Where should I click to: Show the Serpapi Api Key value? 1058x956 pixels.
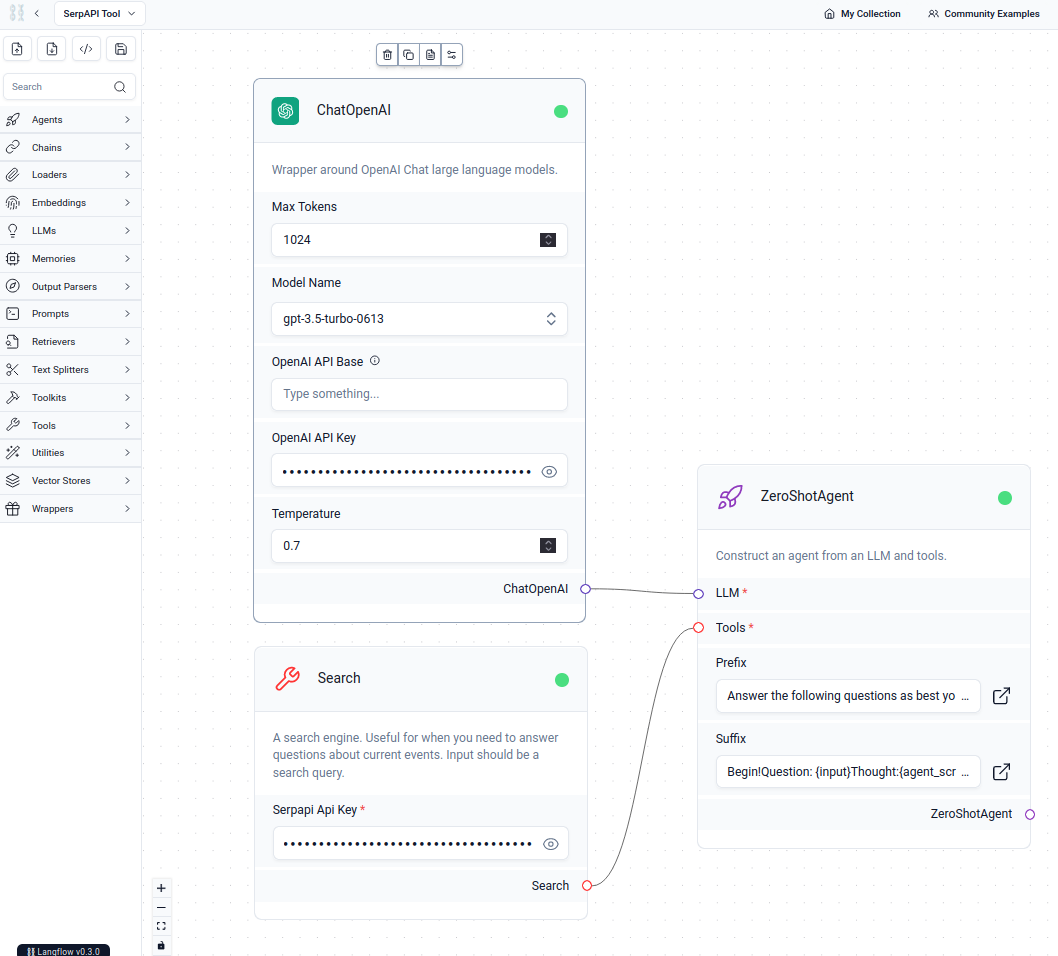[551, 843]
